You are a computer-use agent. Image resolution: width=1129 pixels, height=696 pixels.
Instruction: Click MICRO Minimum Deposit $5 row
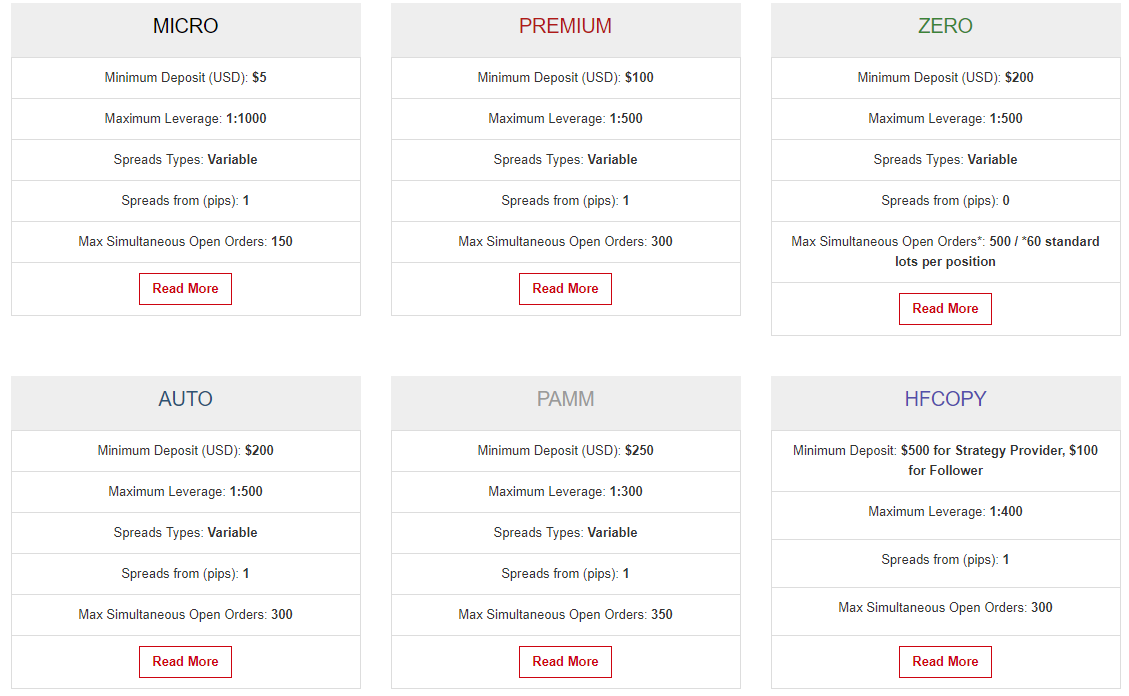click(x=186, y=78)
